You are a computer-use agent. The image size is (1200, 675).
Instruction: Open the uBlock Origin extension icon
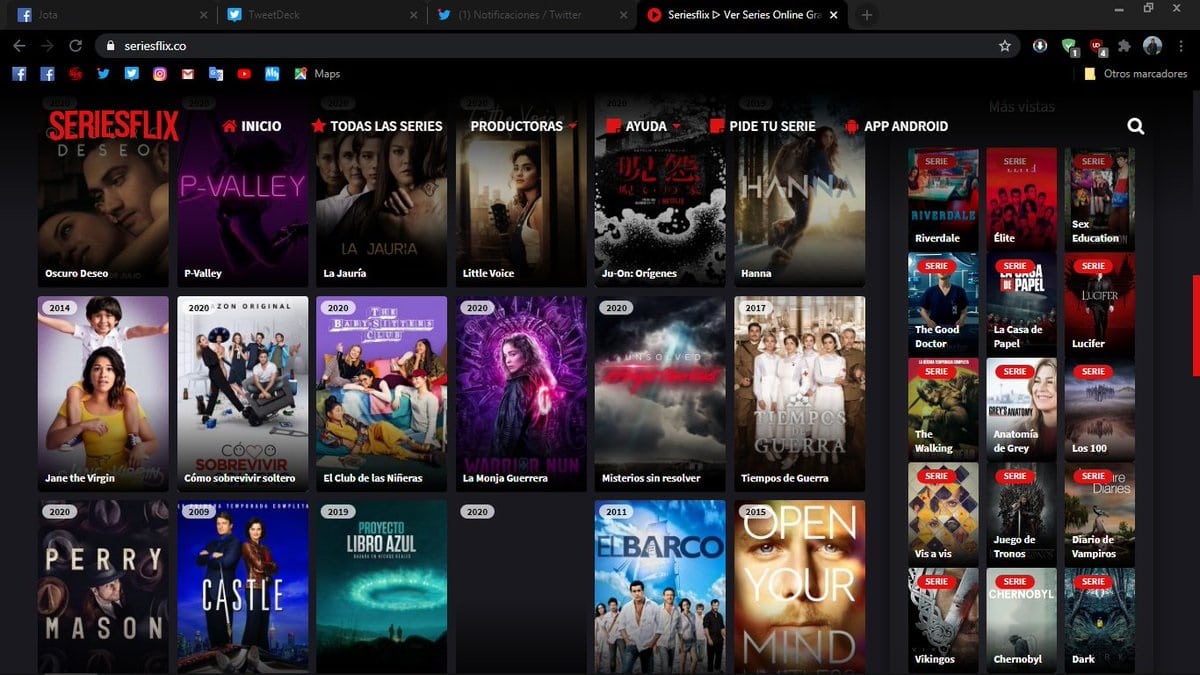click(x=1097, y=46)
